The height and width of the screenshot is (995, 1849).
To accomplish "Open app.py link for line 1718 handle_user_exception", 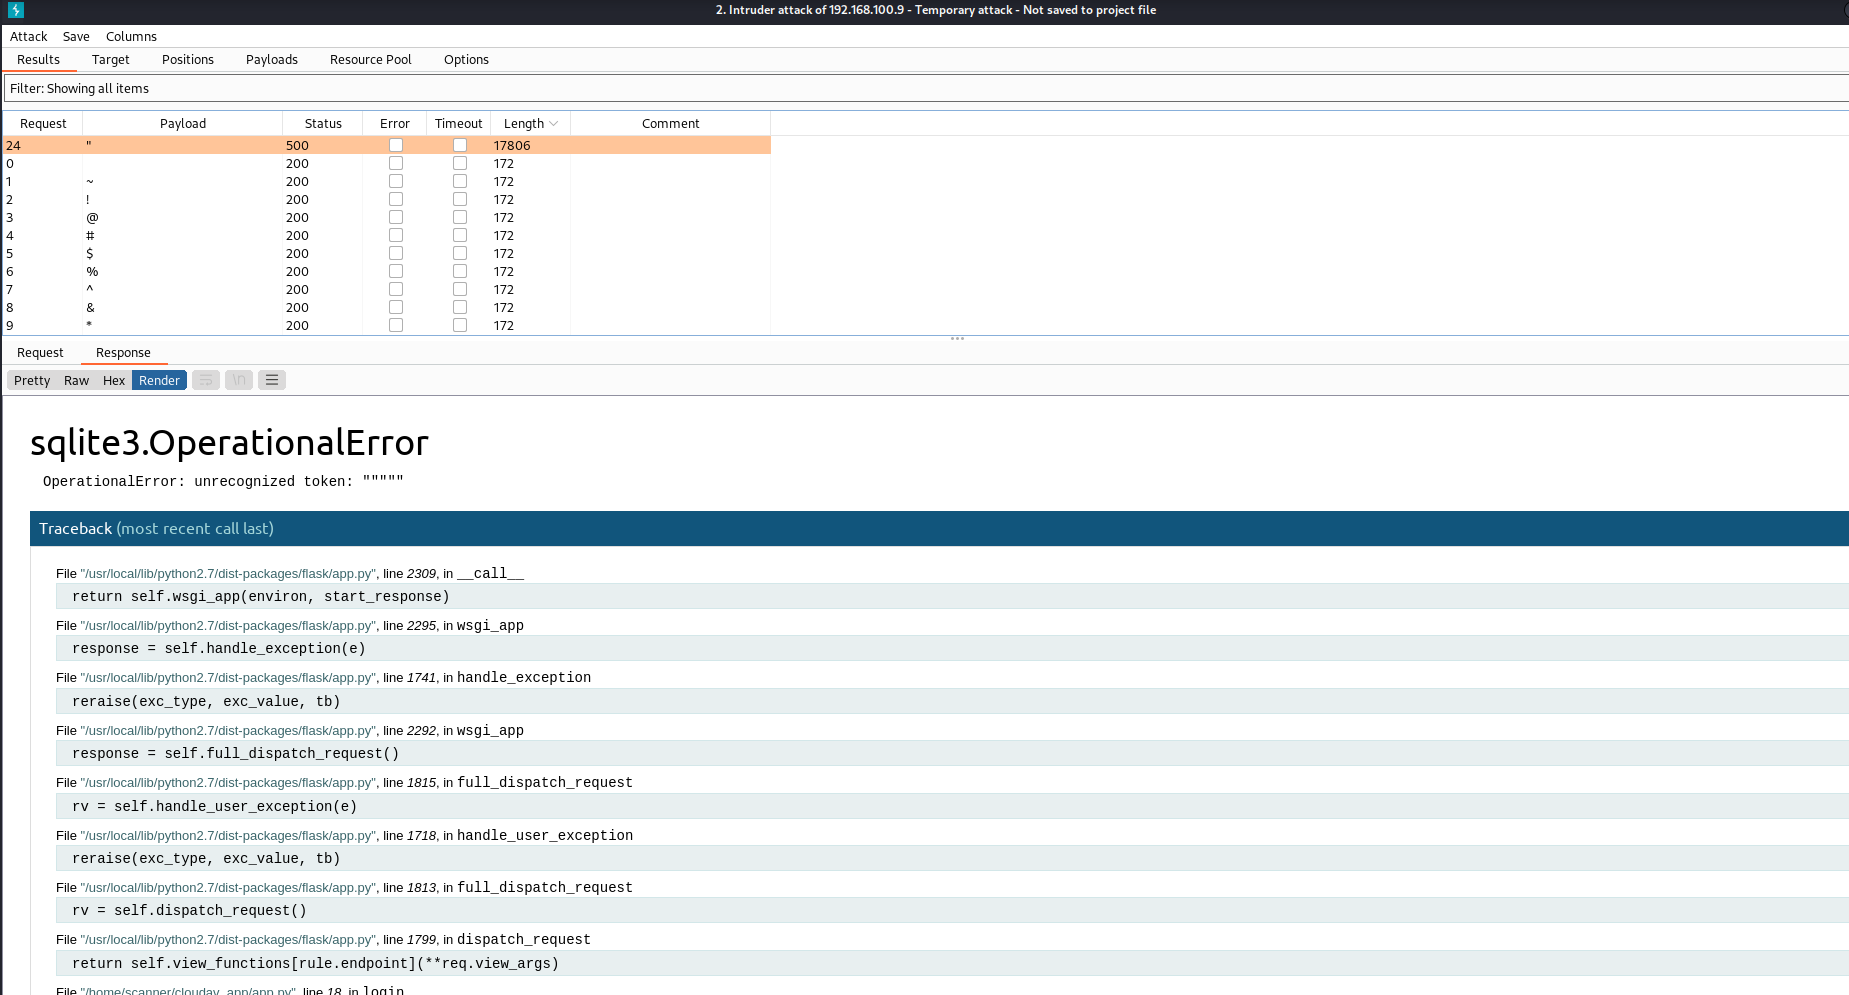I will [228, 836].
